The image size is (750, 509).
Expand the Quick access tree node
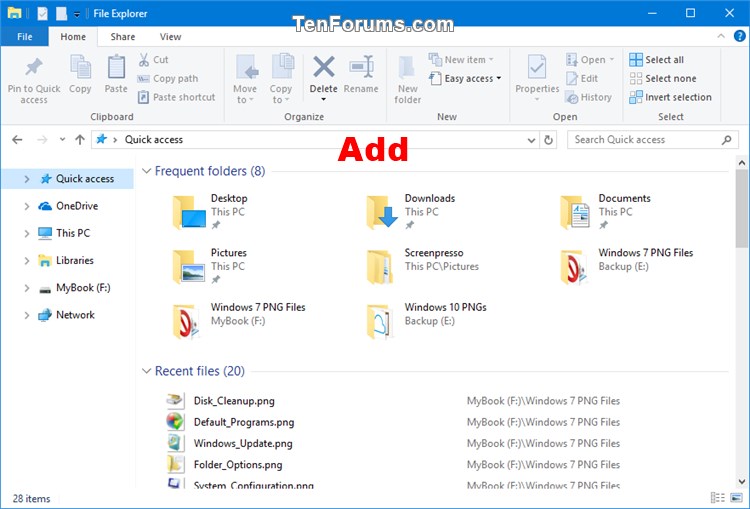point(27,179)
